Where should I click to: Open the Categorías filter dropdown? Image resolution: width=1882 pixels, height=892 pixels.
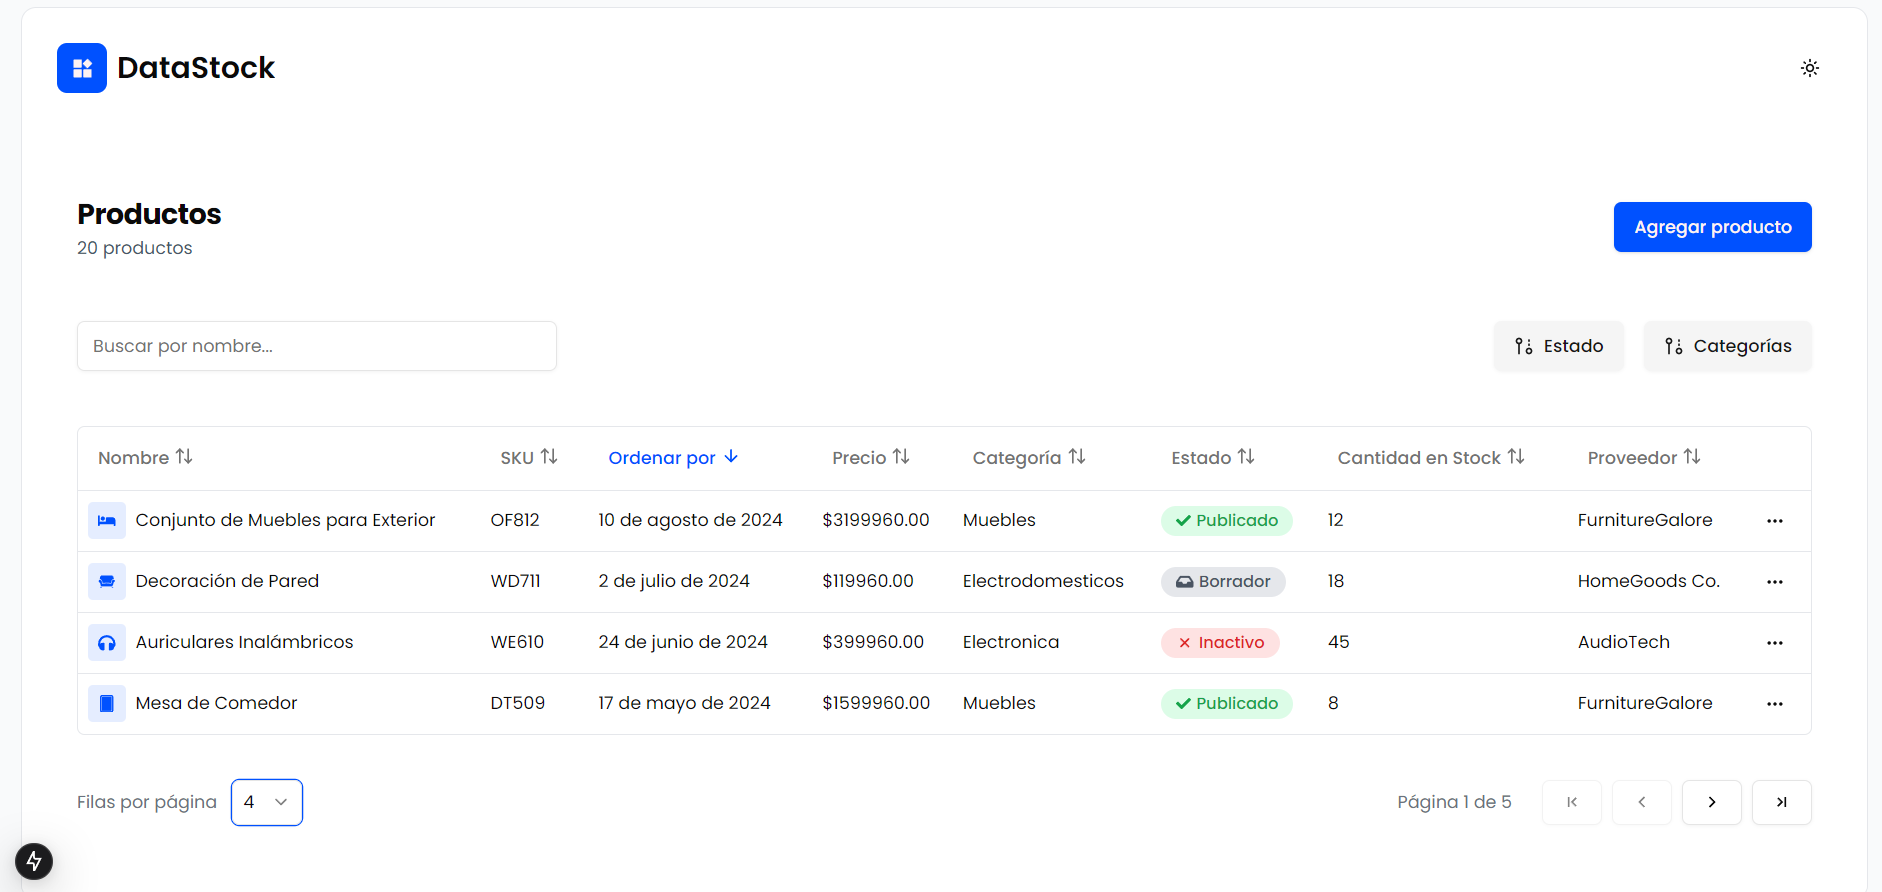click(x=1727, y=346)
